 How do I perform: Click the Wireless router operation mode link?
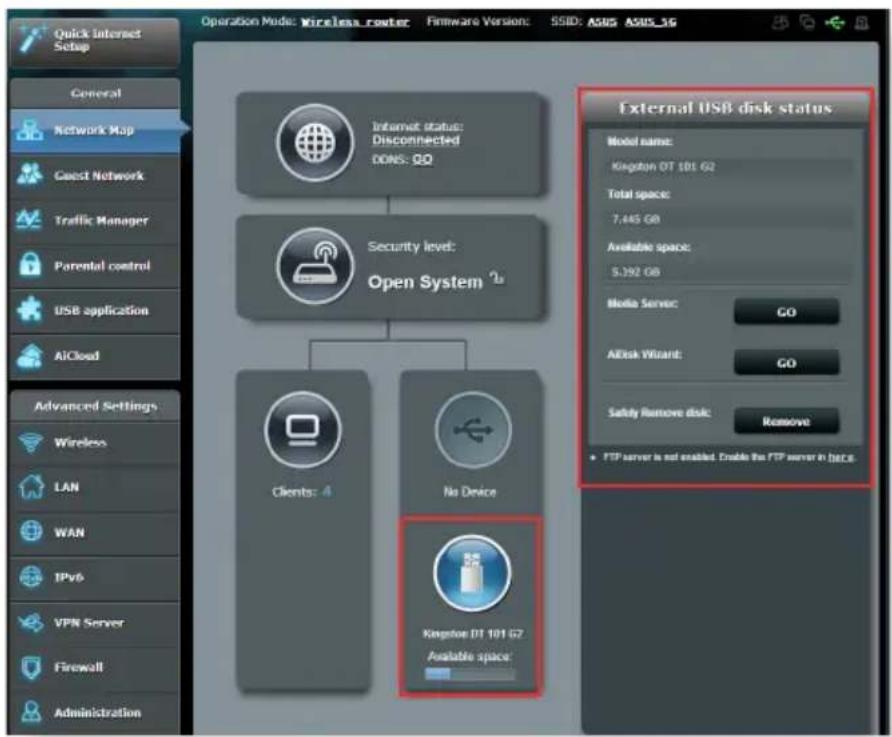[355, 22]
